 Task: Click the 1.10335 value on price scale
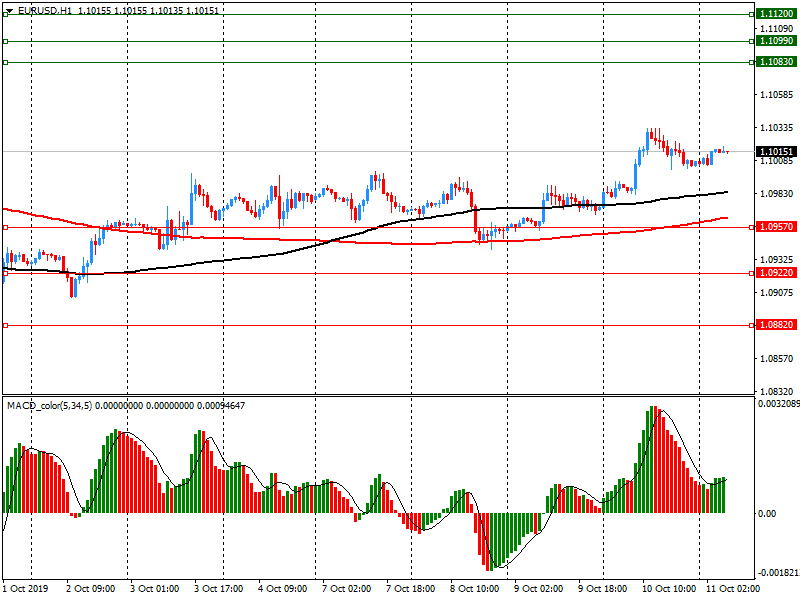coord(776,128)
